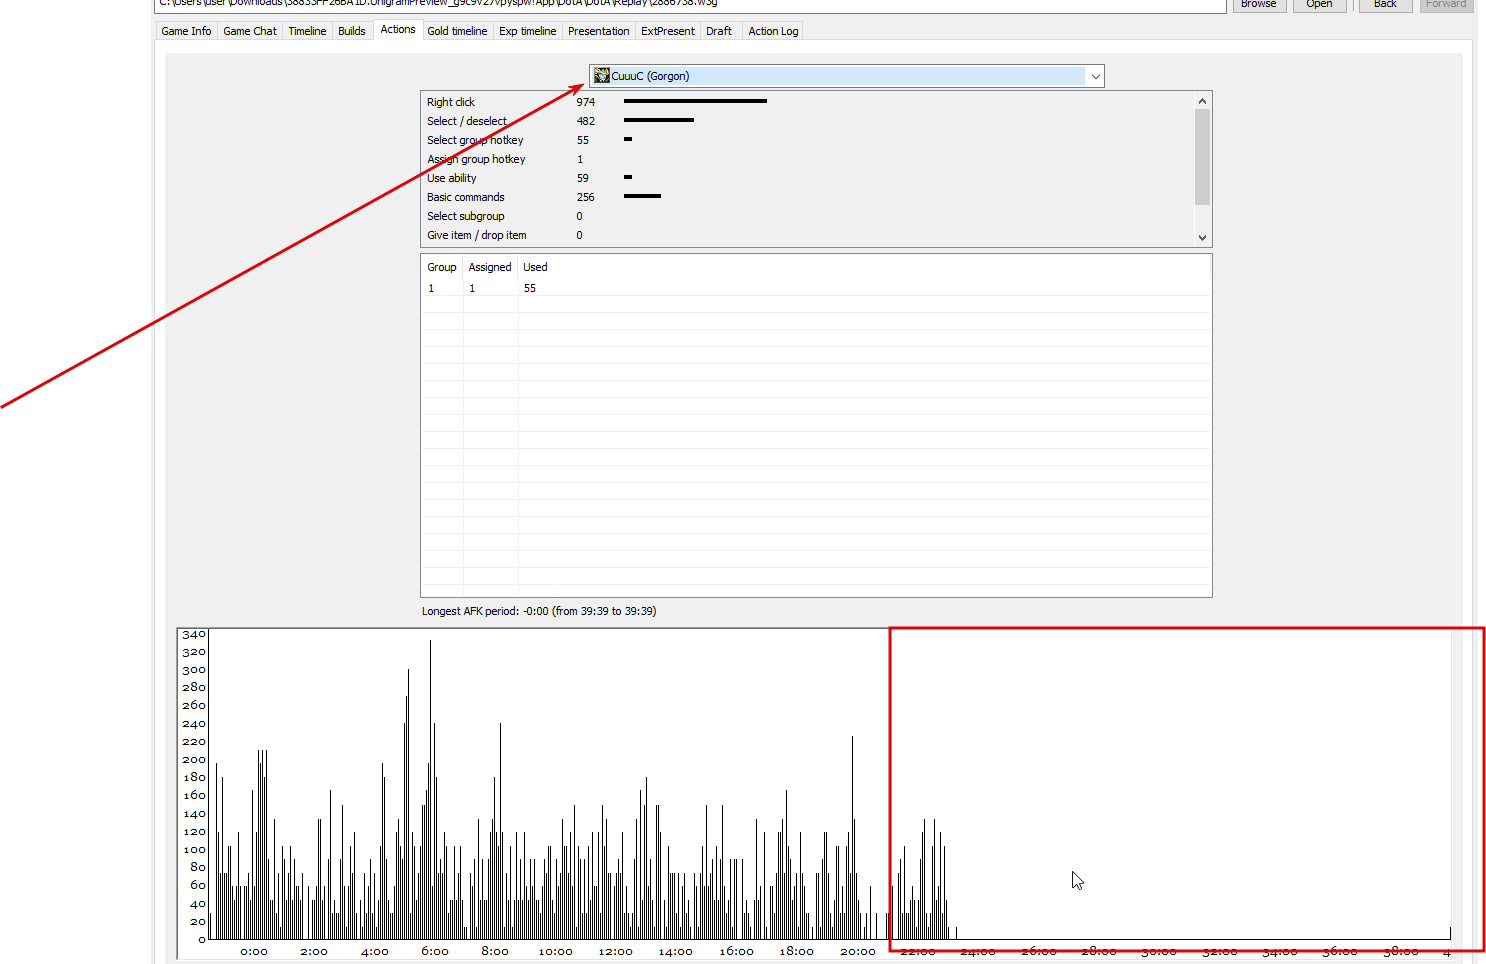1486x964 pixels.
Task: Open the Game Info tab
Action: point(186,31)
